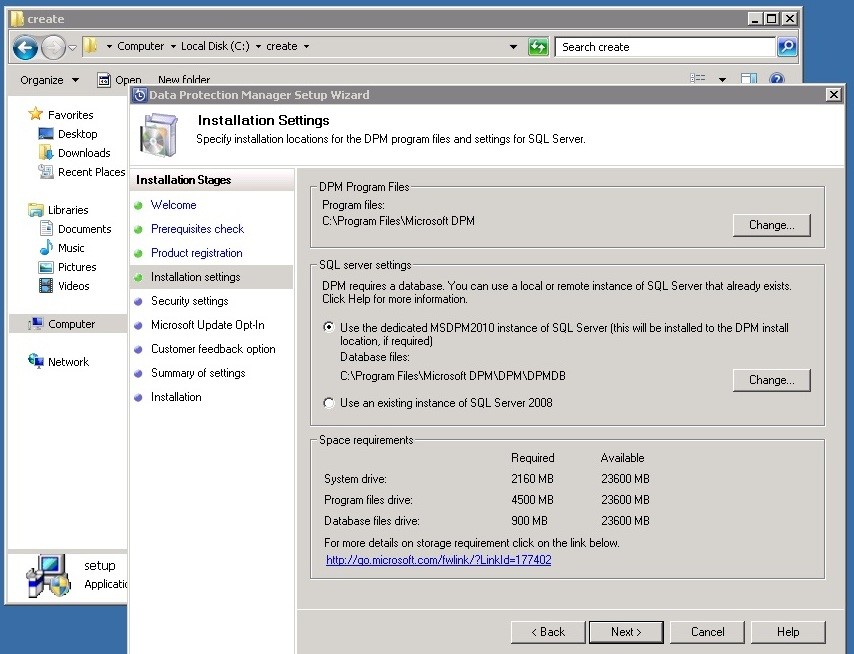Click Next to continue setup
Screen dimensions: 854x654
click(x=626, y=632)
